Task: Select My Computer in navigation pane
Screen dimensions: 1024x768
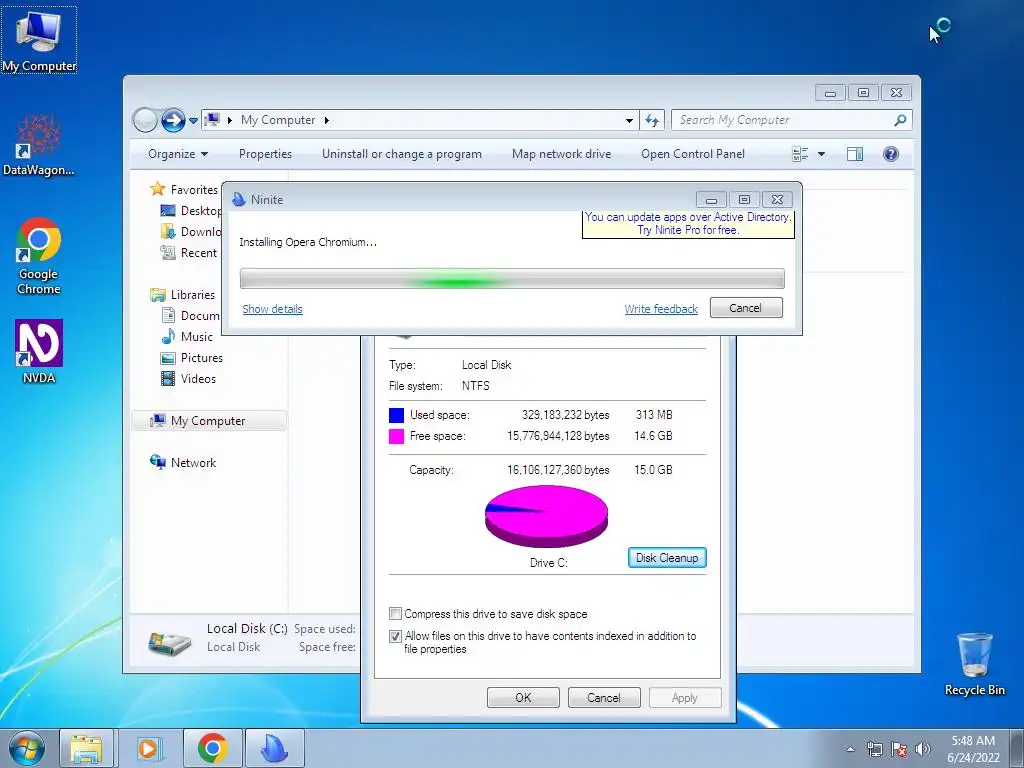Action: [209, 421]
